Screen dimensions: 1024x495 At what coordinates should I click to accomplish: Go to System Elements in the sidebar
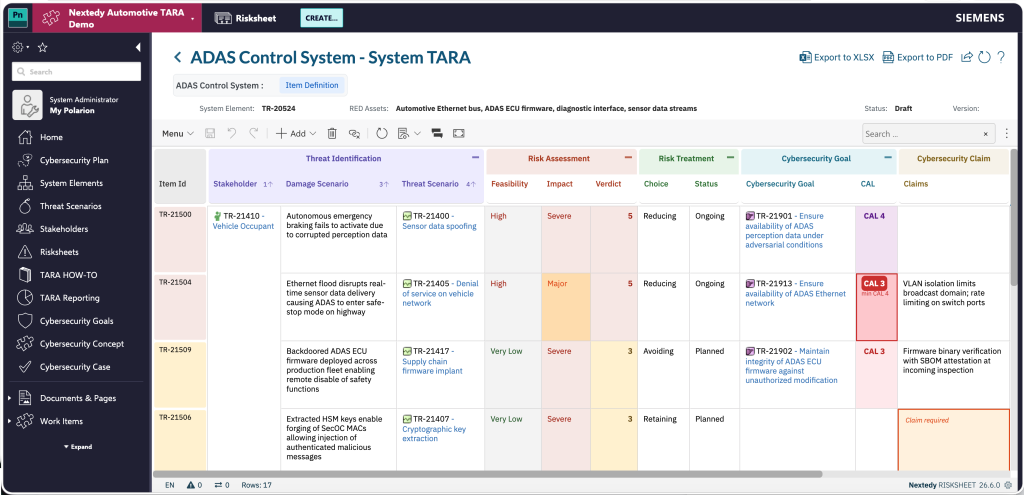[x=71, y=183]
